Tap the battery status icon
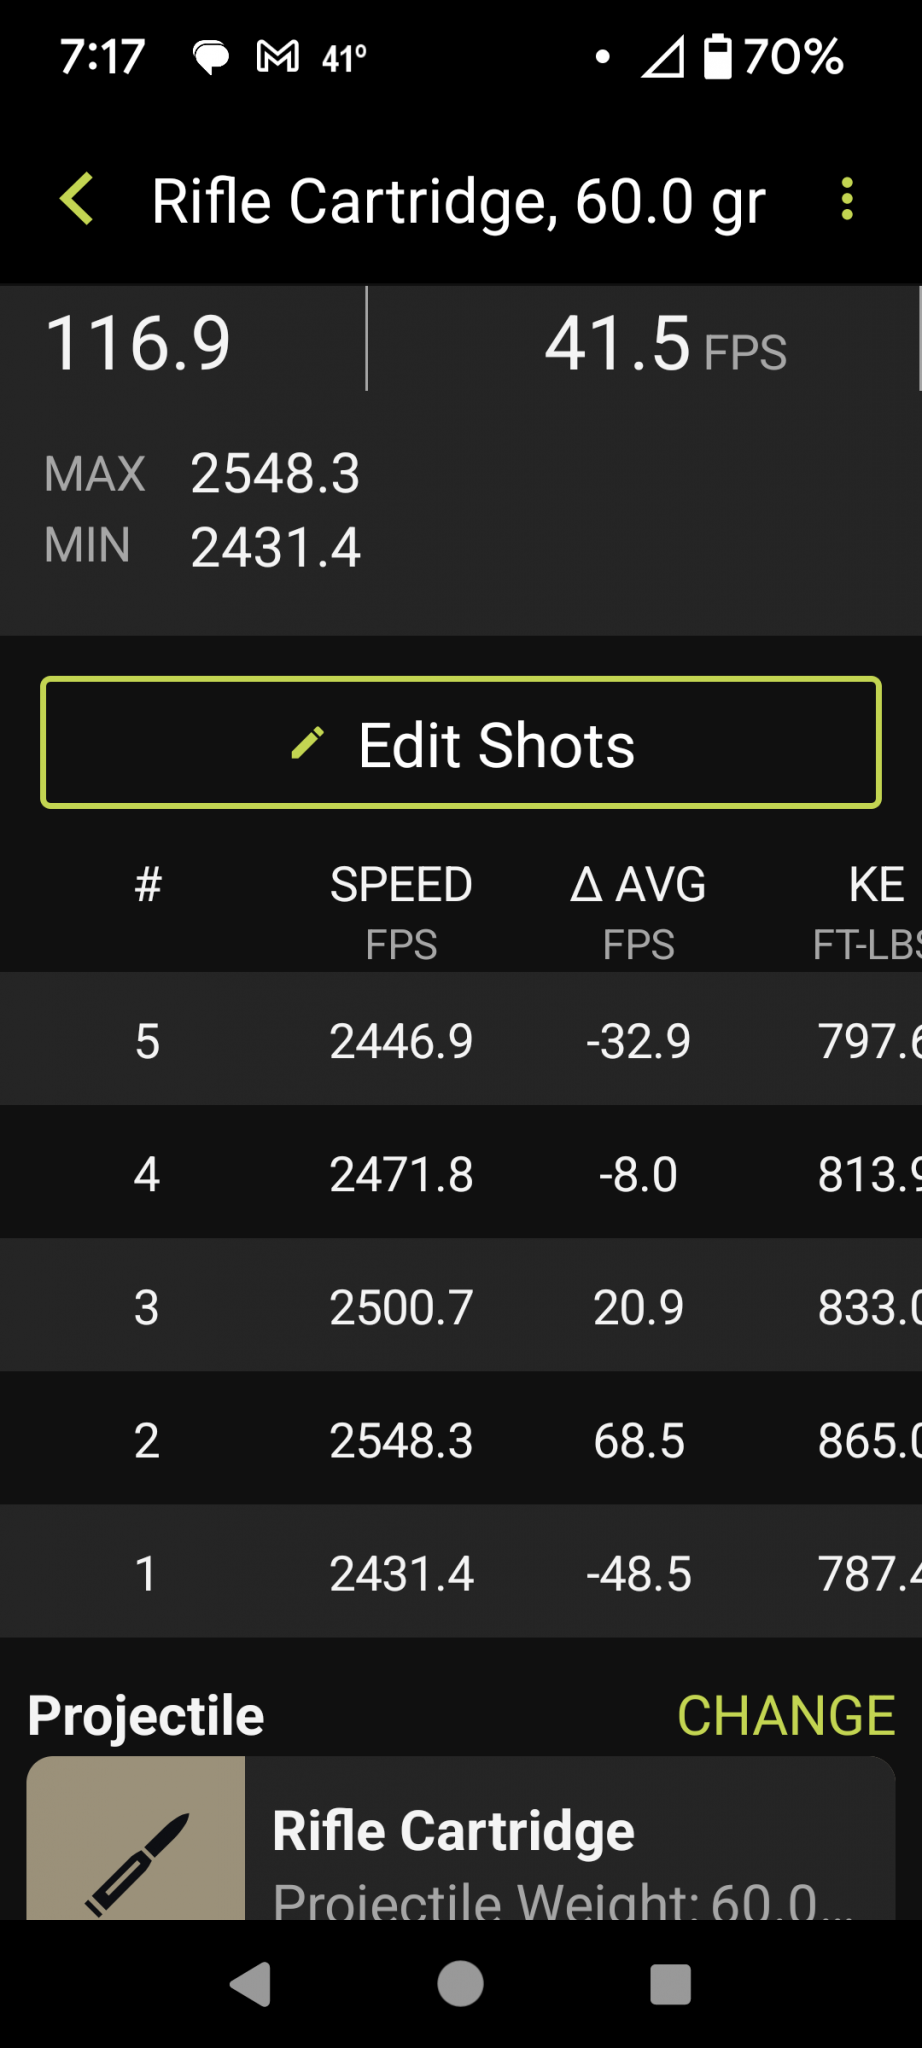 point(717,56)
